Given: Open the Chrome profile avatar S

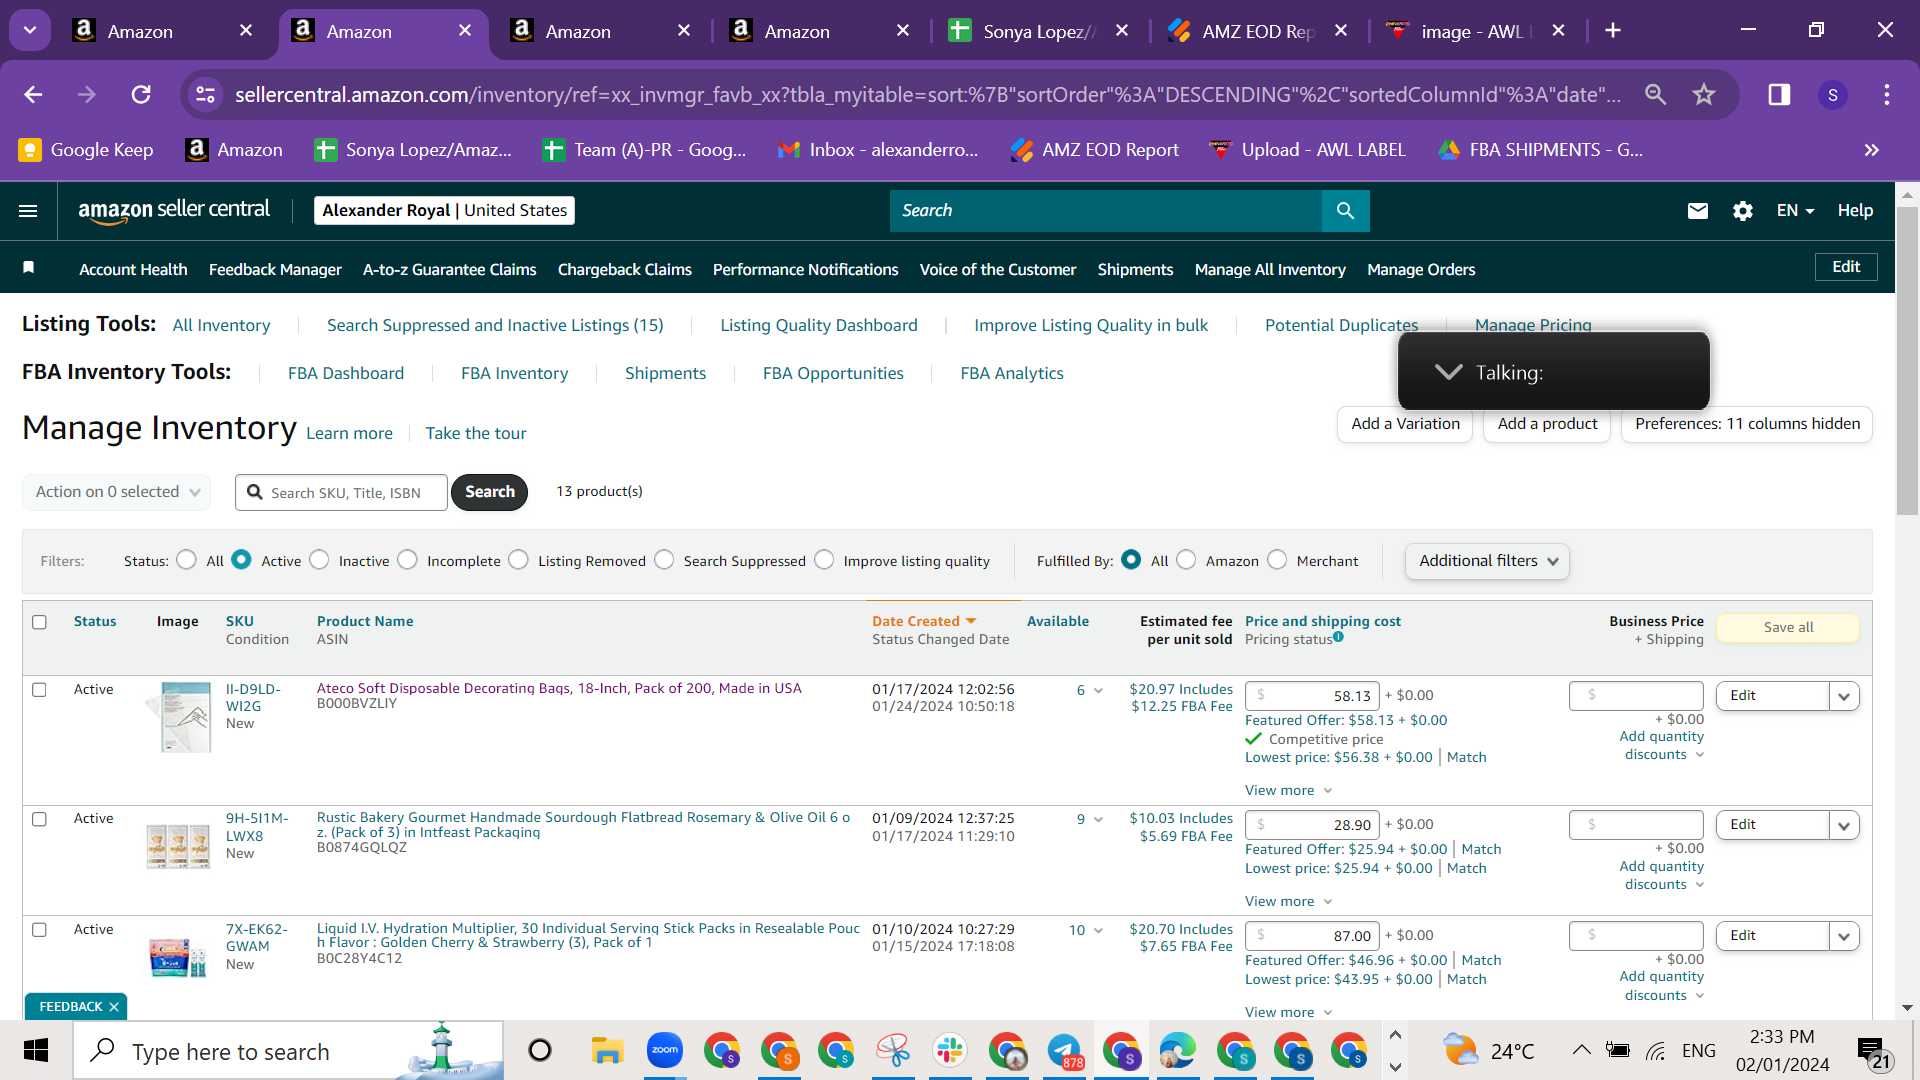Looking at the screenshot, I should [x=1833, y=95].
